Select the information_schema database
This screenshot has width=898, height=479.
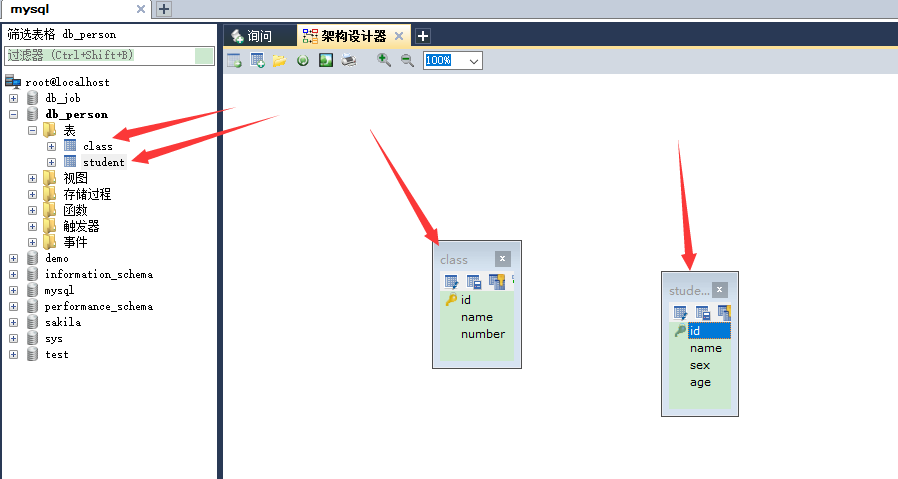coord(99,274)
